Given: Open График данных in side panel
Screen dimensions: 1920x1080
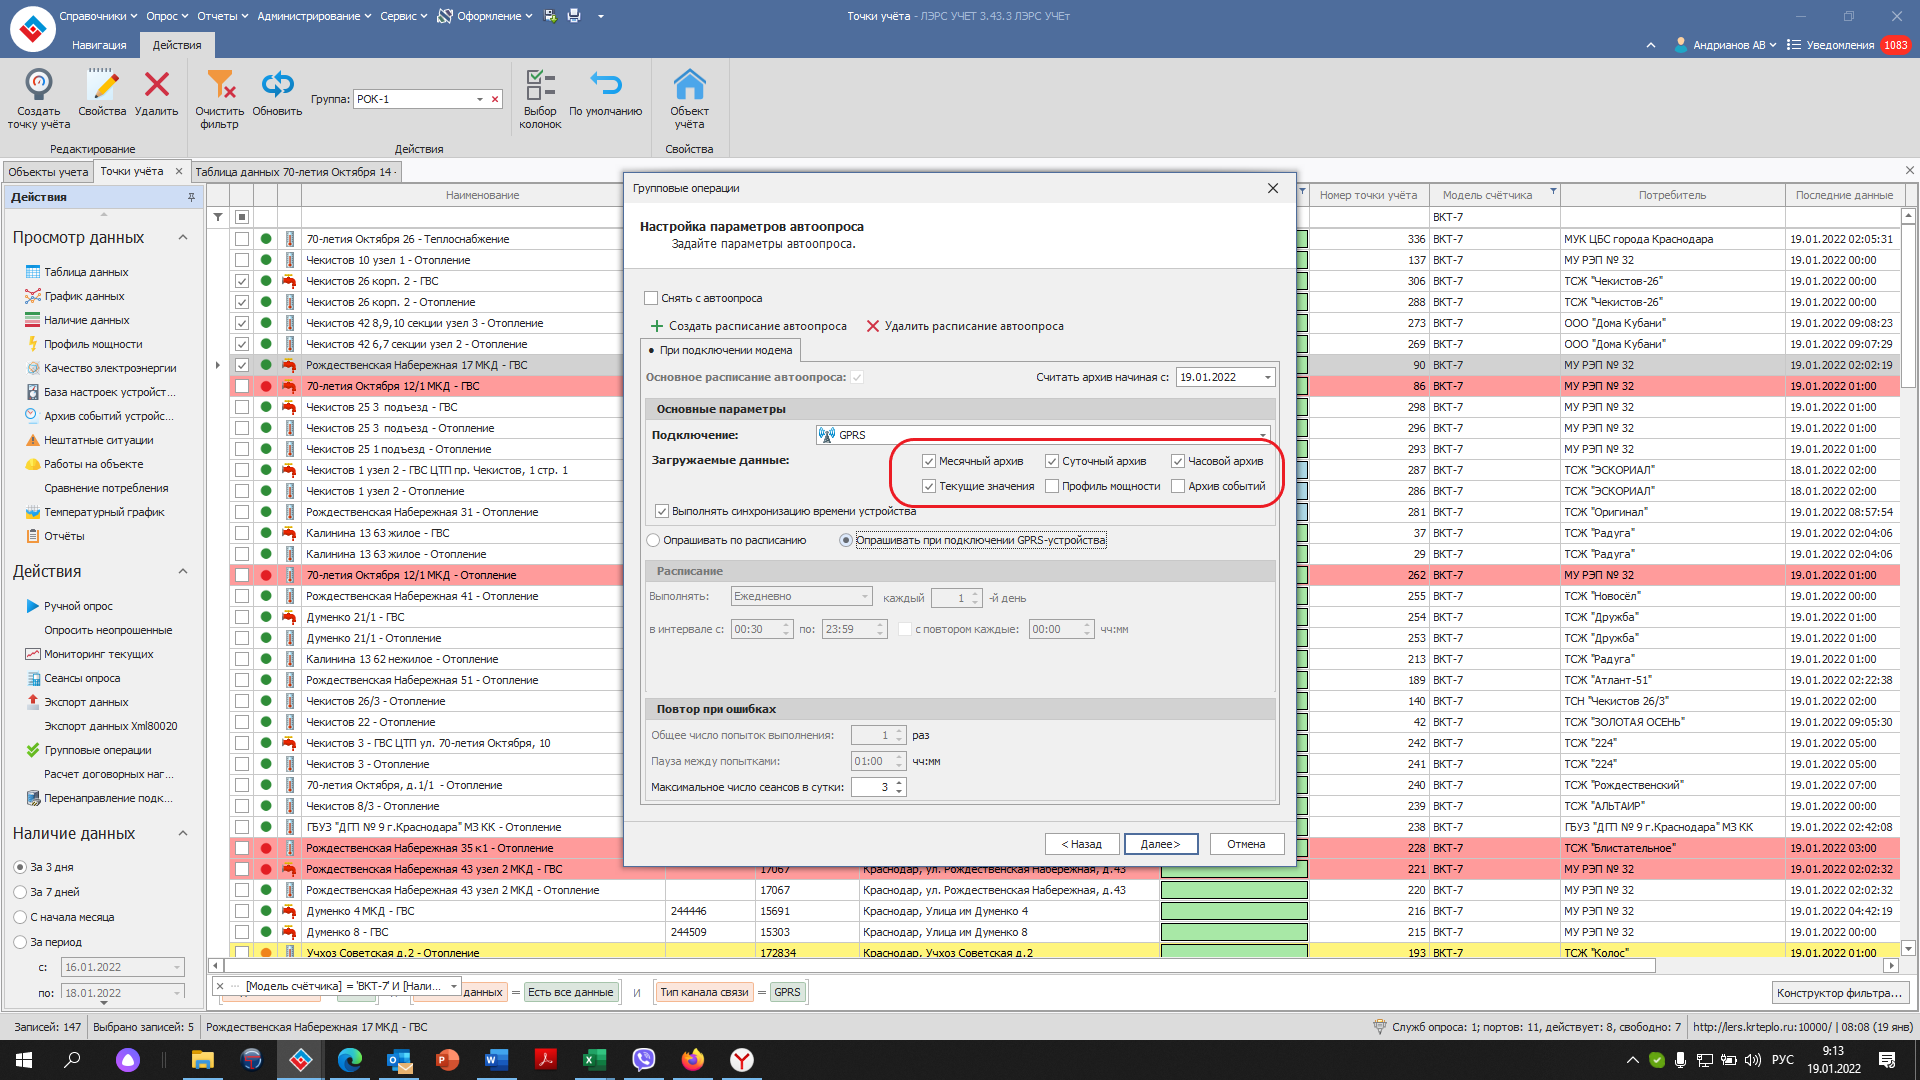Looking at the screenshot, I should 84,296.
